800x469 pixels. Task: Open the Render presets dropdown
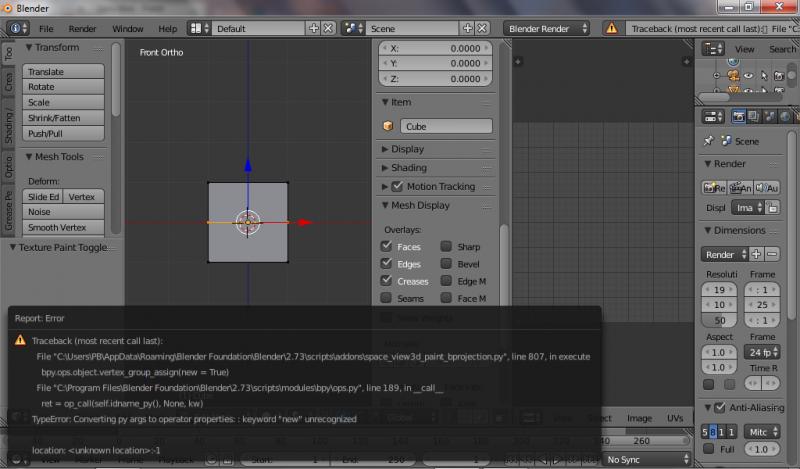pyautogui.click(x=724, y=254)
